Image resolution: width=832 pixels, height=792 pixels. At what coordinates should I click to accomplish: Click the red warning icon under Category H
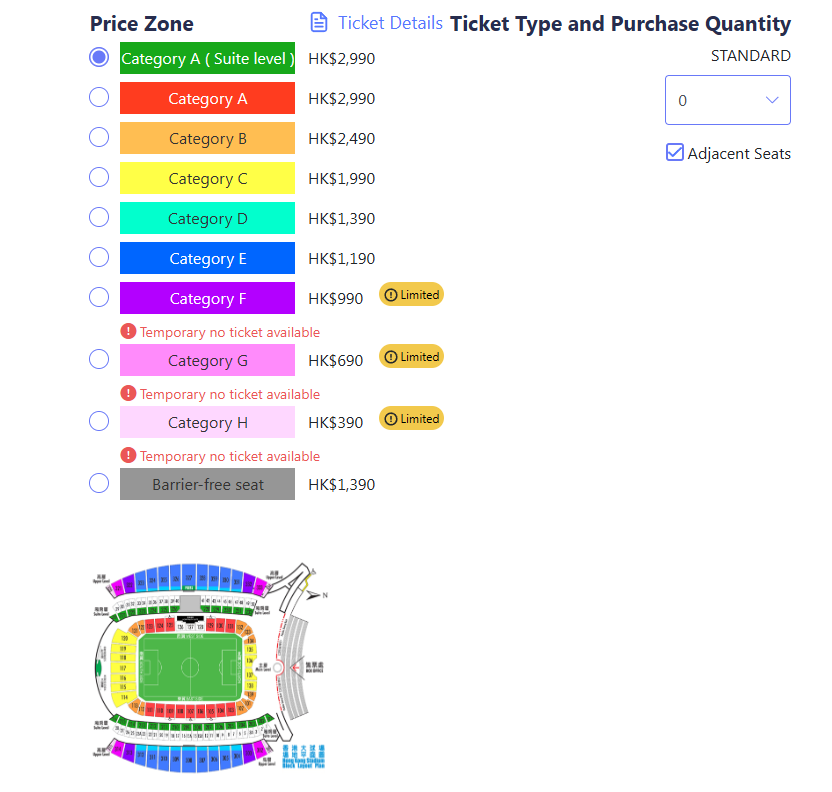coord(128,456)
